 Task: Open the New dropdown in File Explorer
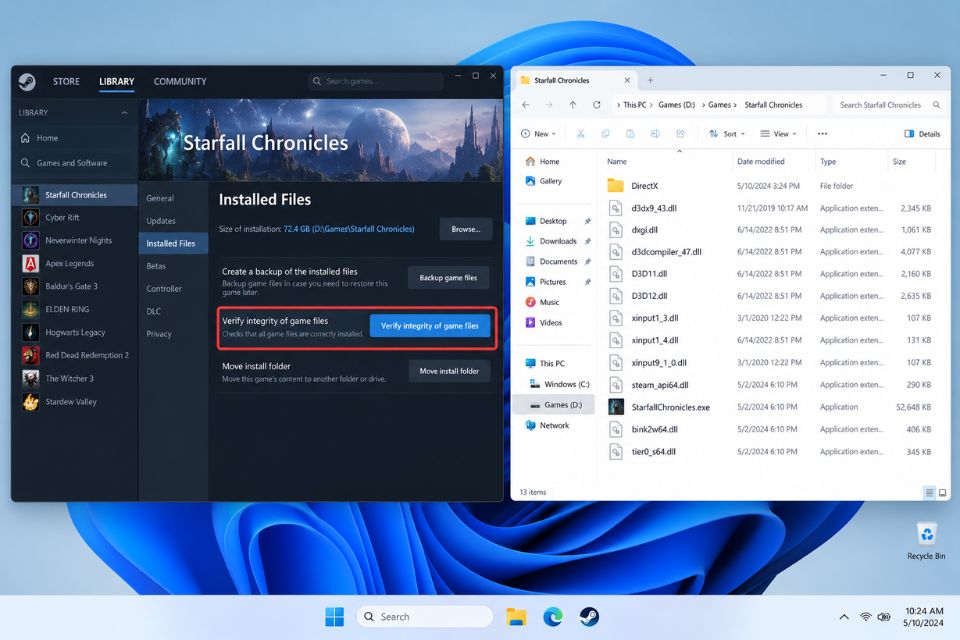[x=538, y=134]
